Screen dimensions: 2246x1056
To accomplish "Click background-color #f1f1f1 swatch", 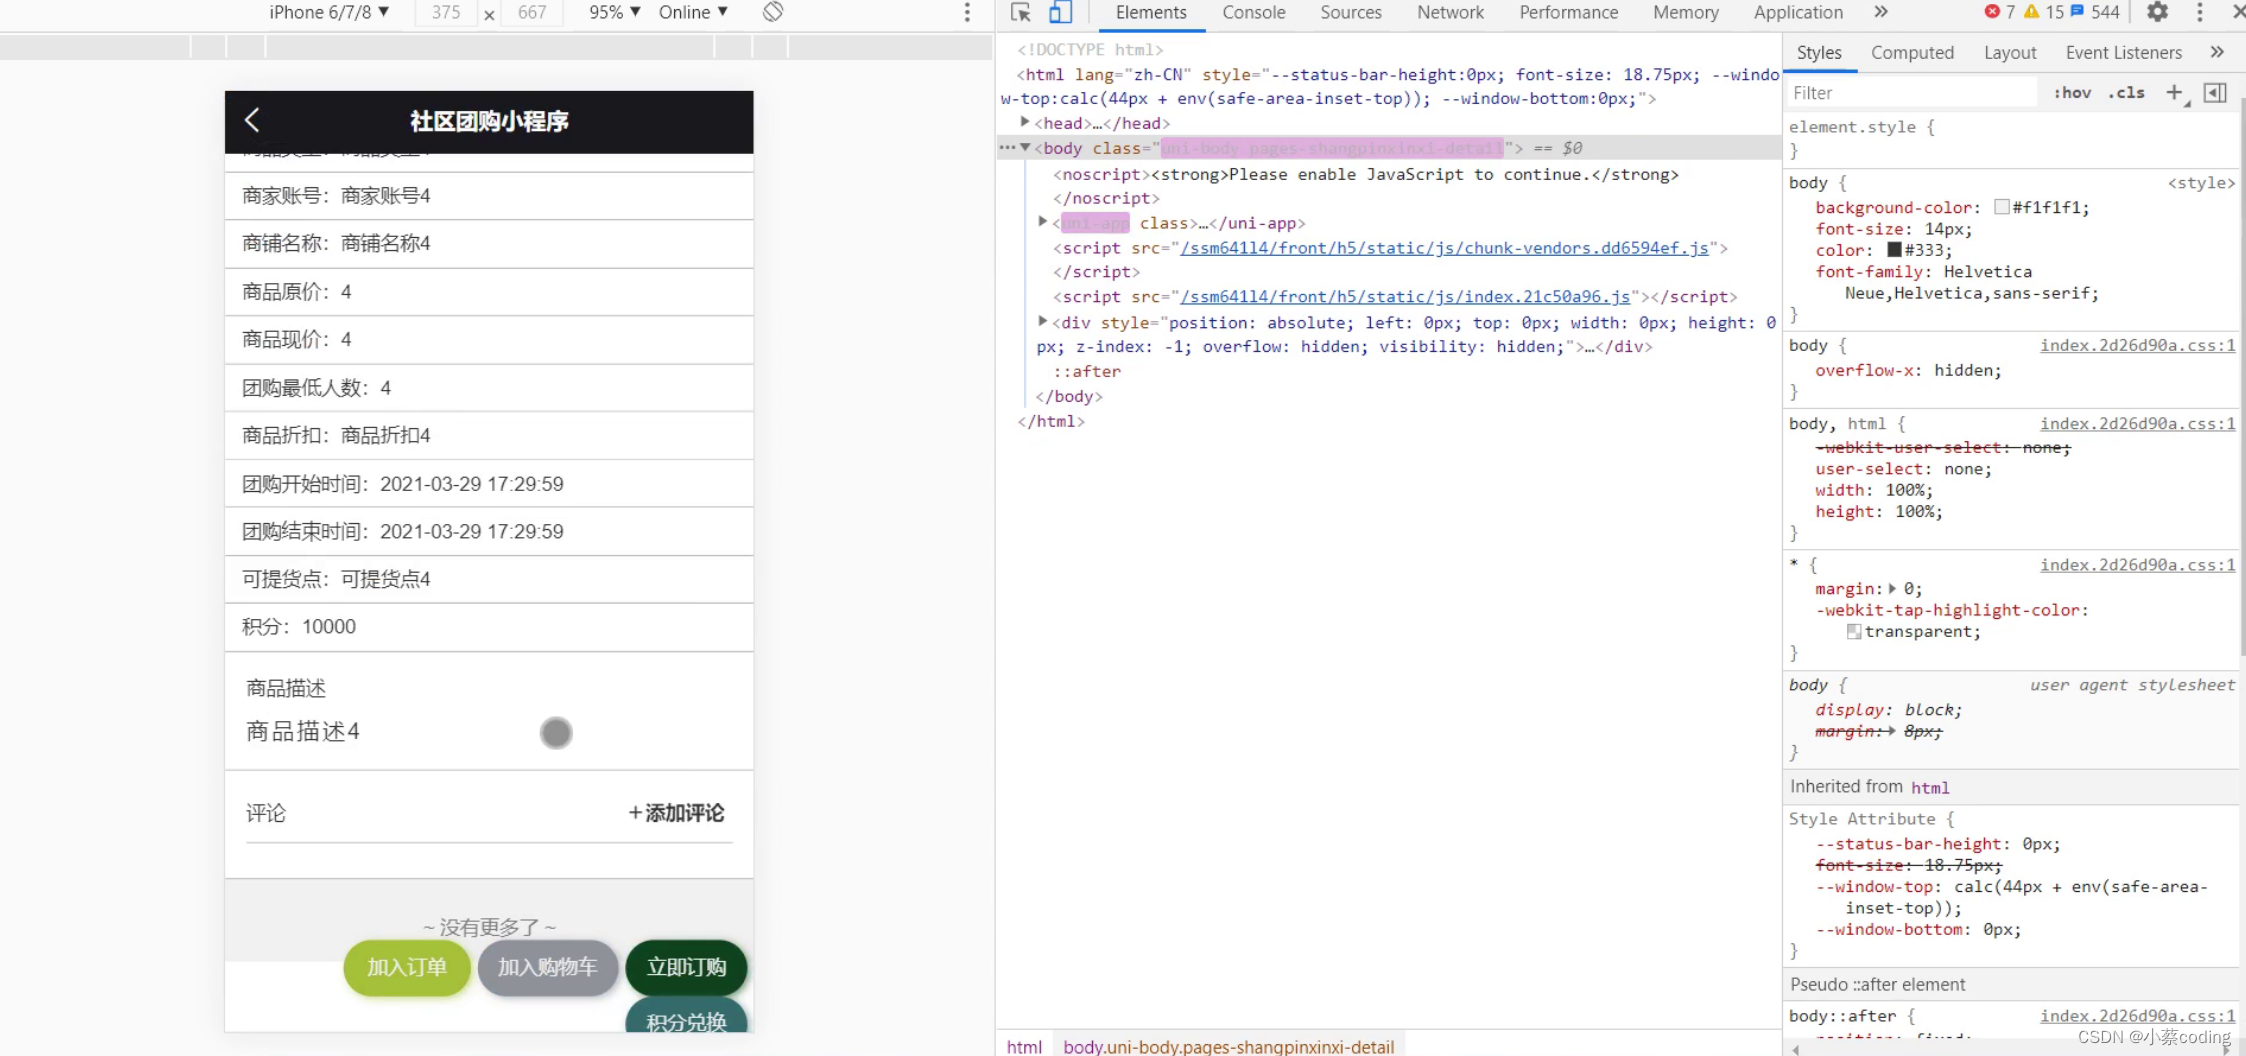I will coord(2001,207).
